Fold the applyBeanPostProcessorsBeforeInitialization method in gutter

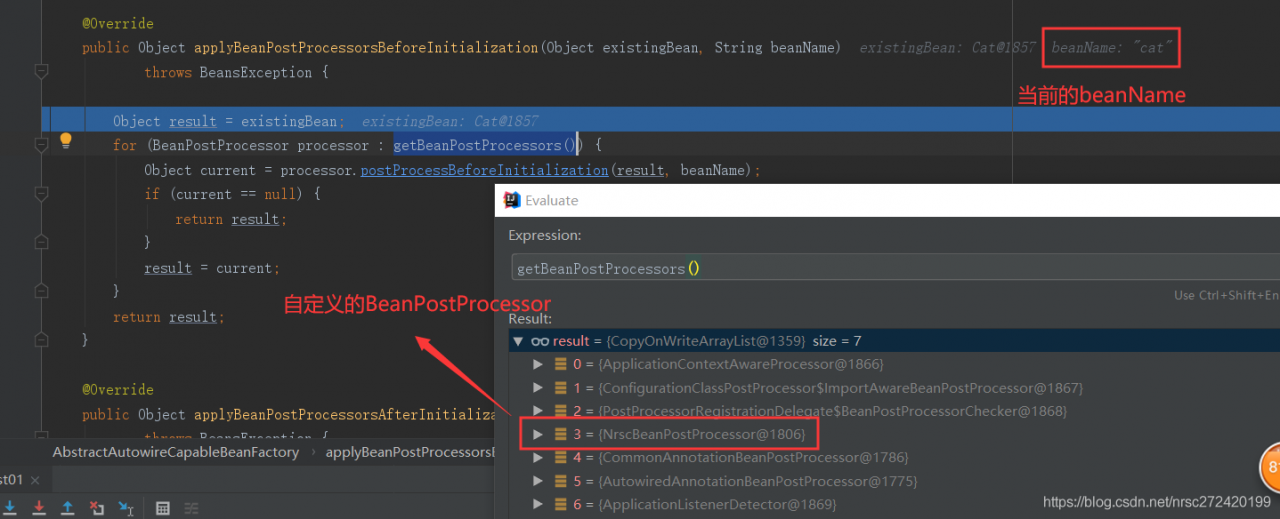coord(42,72)
